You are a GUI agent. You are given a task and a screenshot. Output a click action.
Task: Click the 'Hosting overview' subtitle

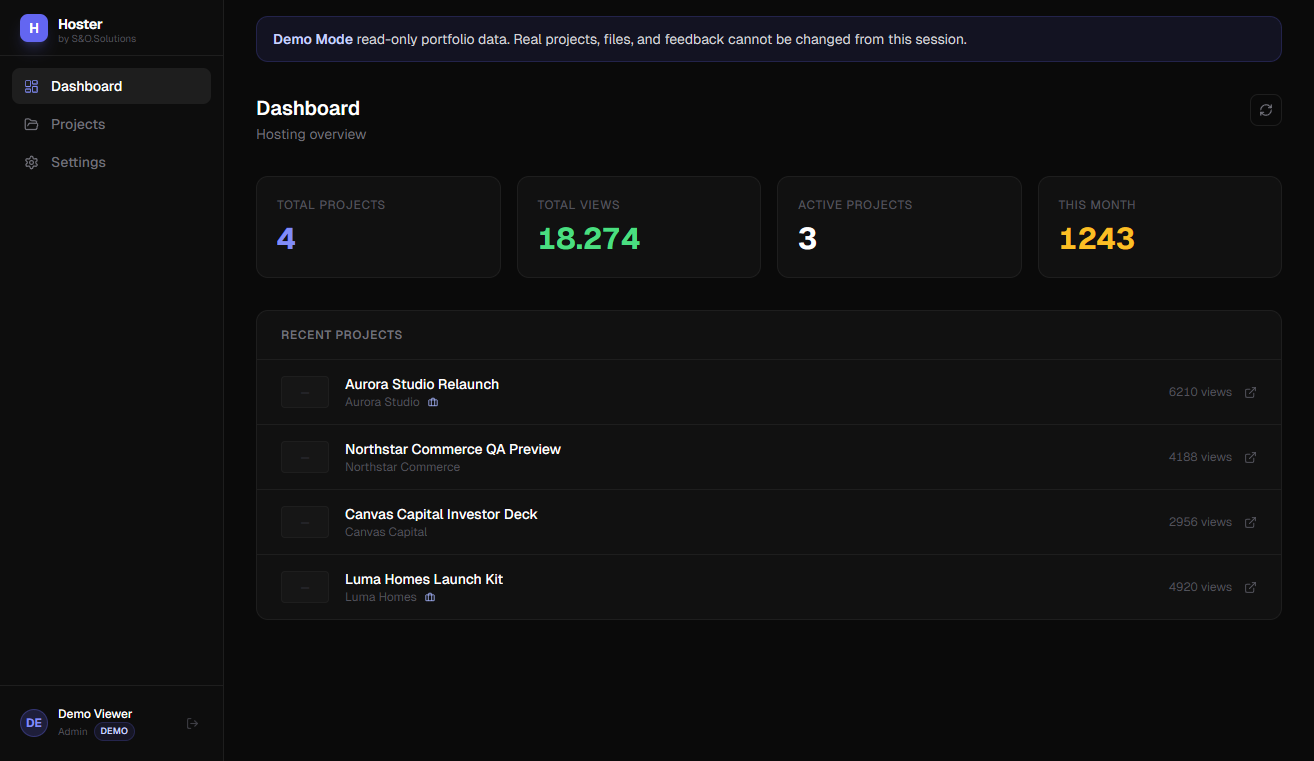311,134
